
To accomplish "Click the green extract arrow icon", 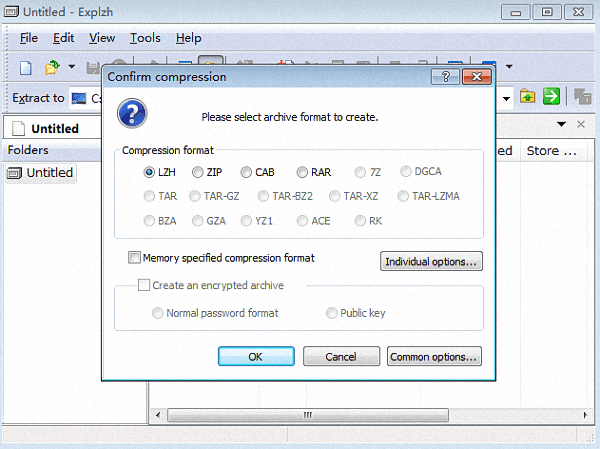I will pos(551,97).
